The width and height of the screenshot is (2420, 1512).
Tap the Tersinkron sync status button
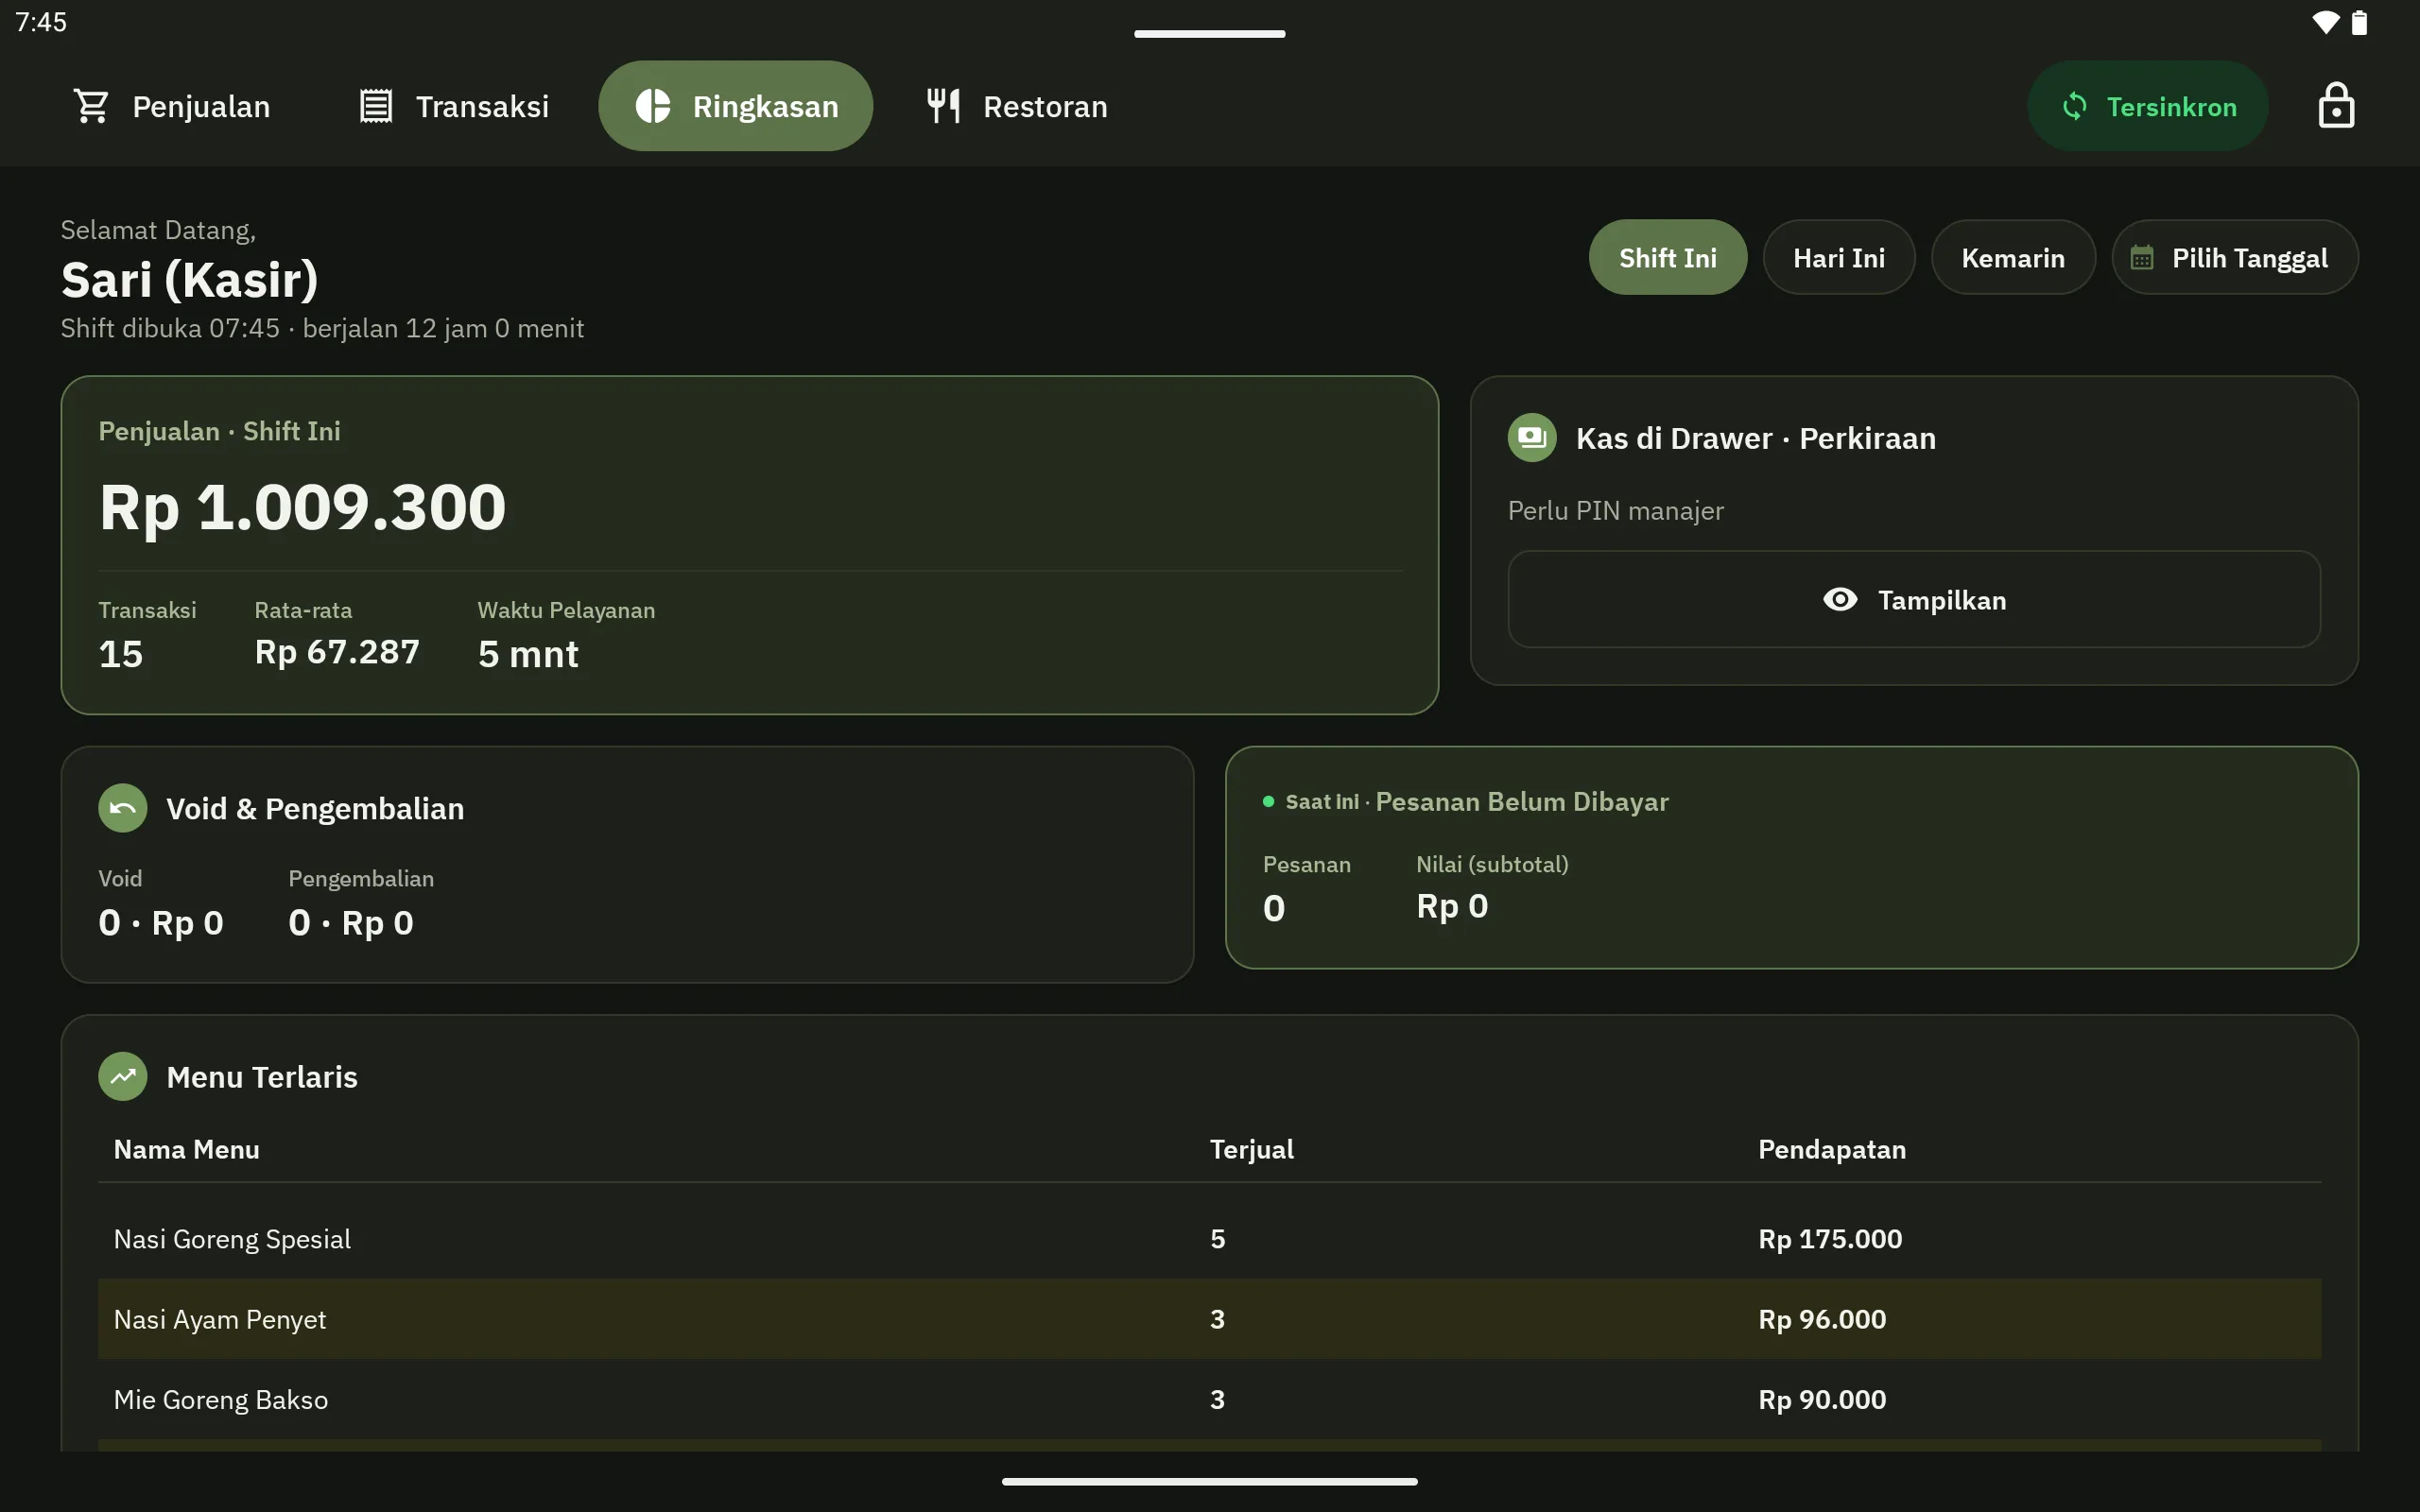tap(2147, 106)
